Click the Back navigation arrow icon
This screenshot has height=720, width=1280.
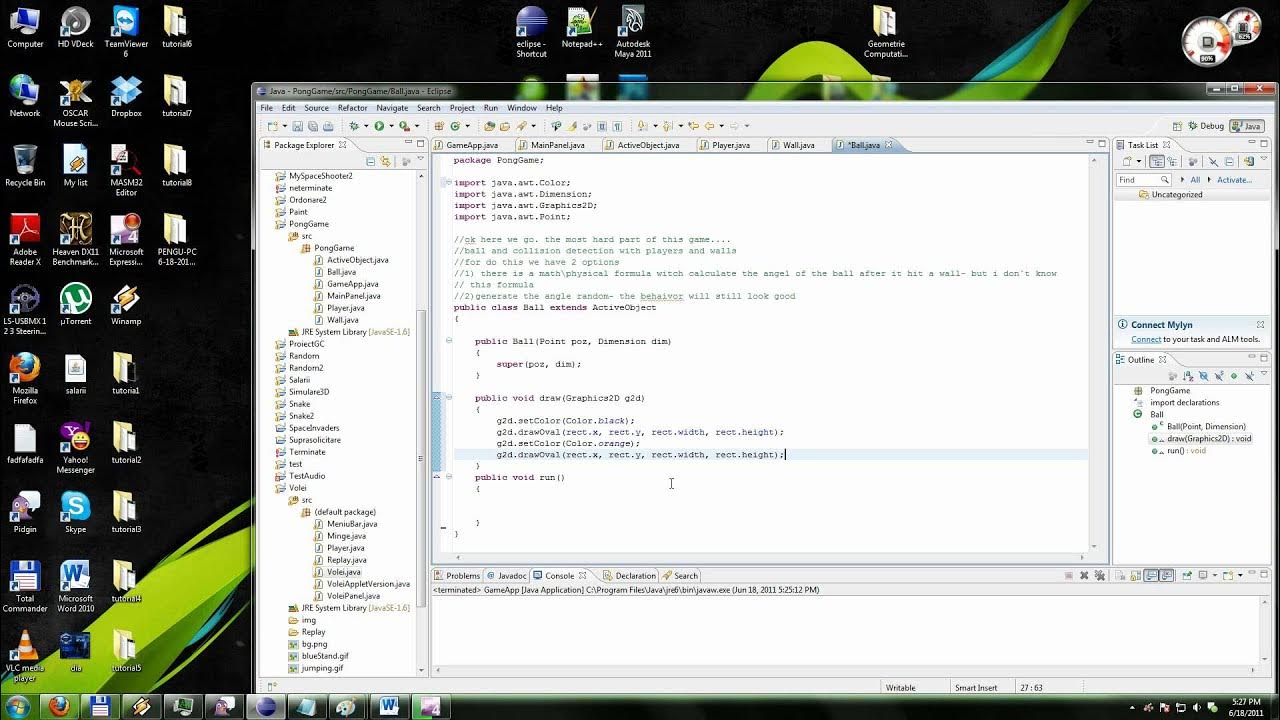click(x=709, y=126)
